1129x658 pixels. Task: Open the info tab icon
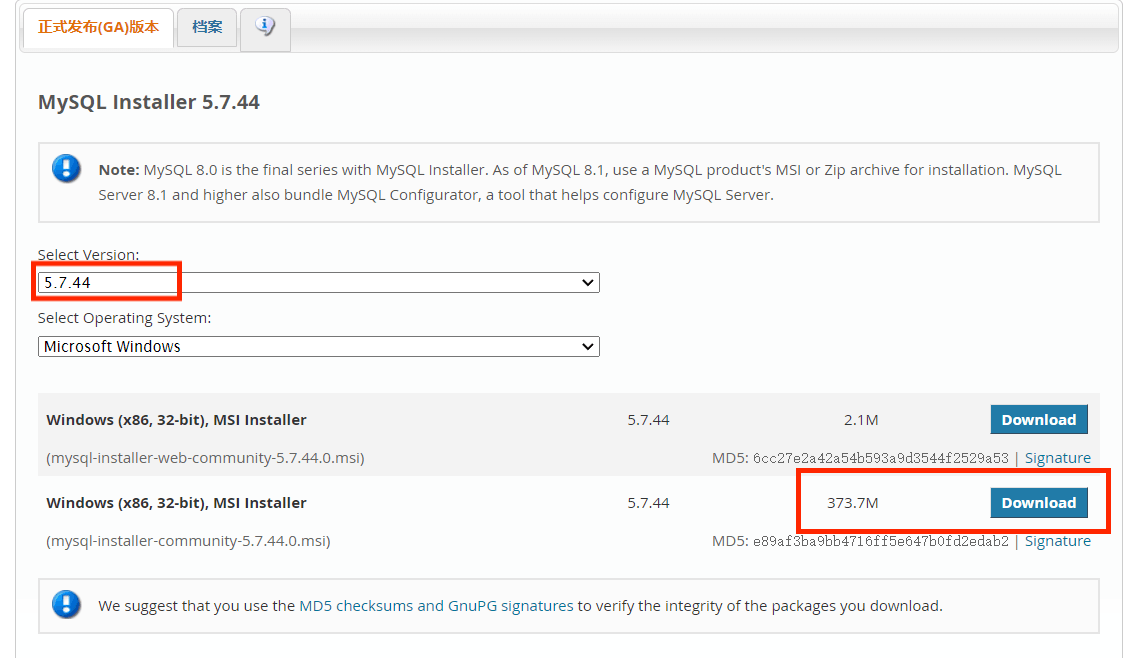[x=265, y=27]
